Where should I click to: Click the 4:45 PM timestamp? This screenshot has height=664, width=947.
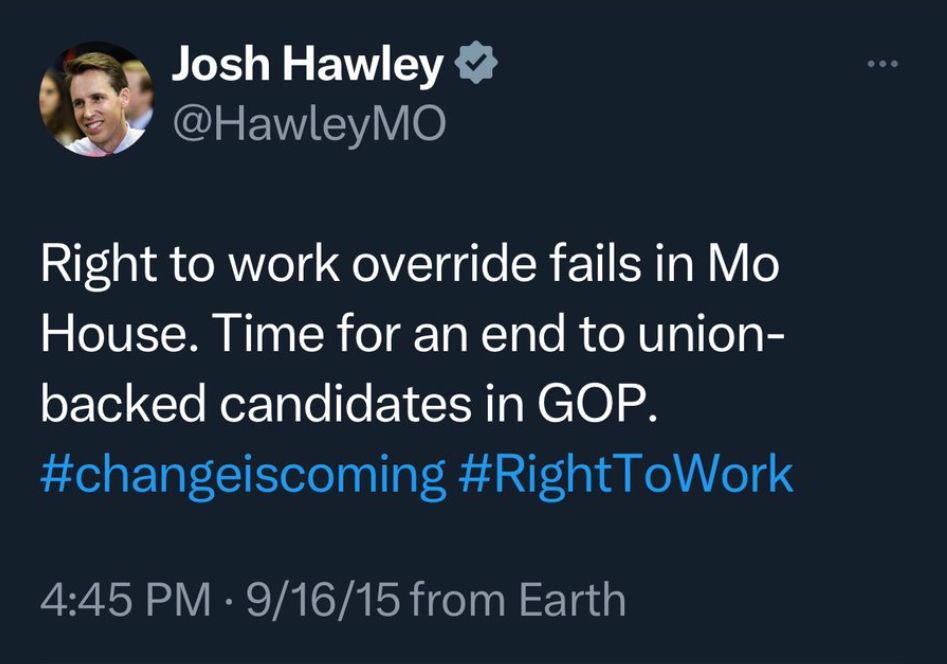point(126,601)
